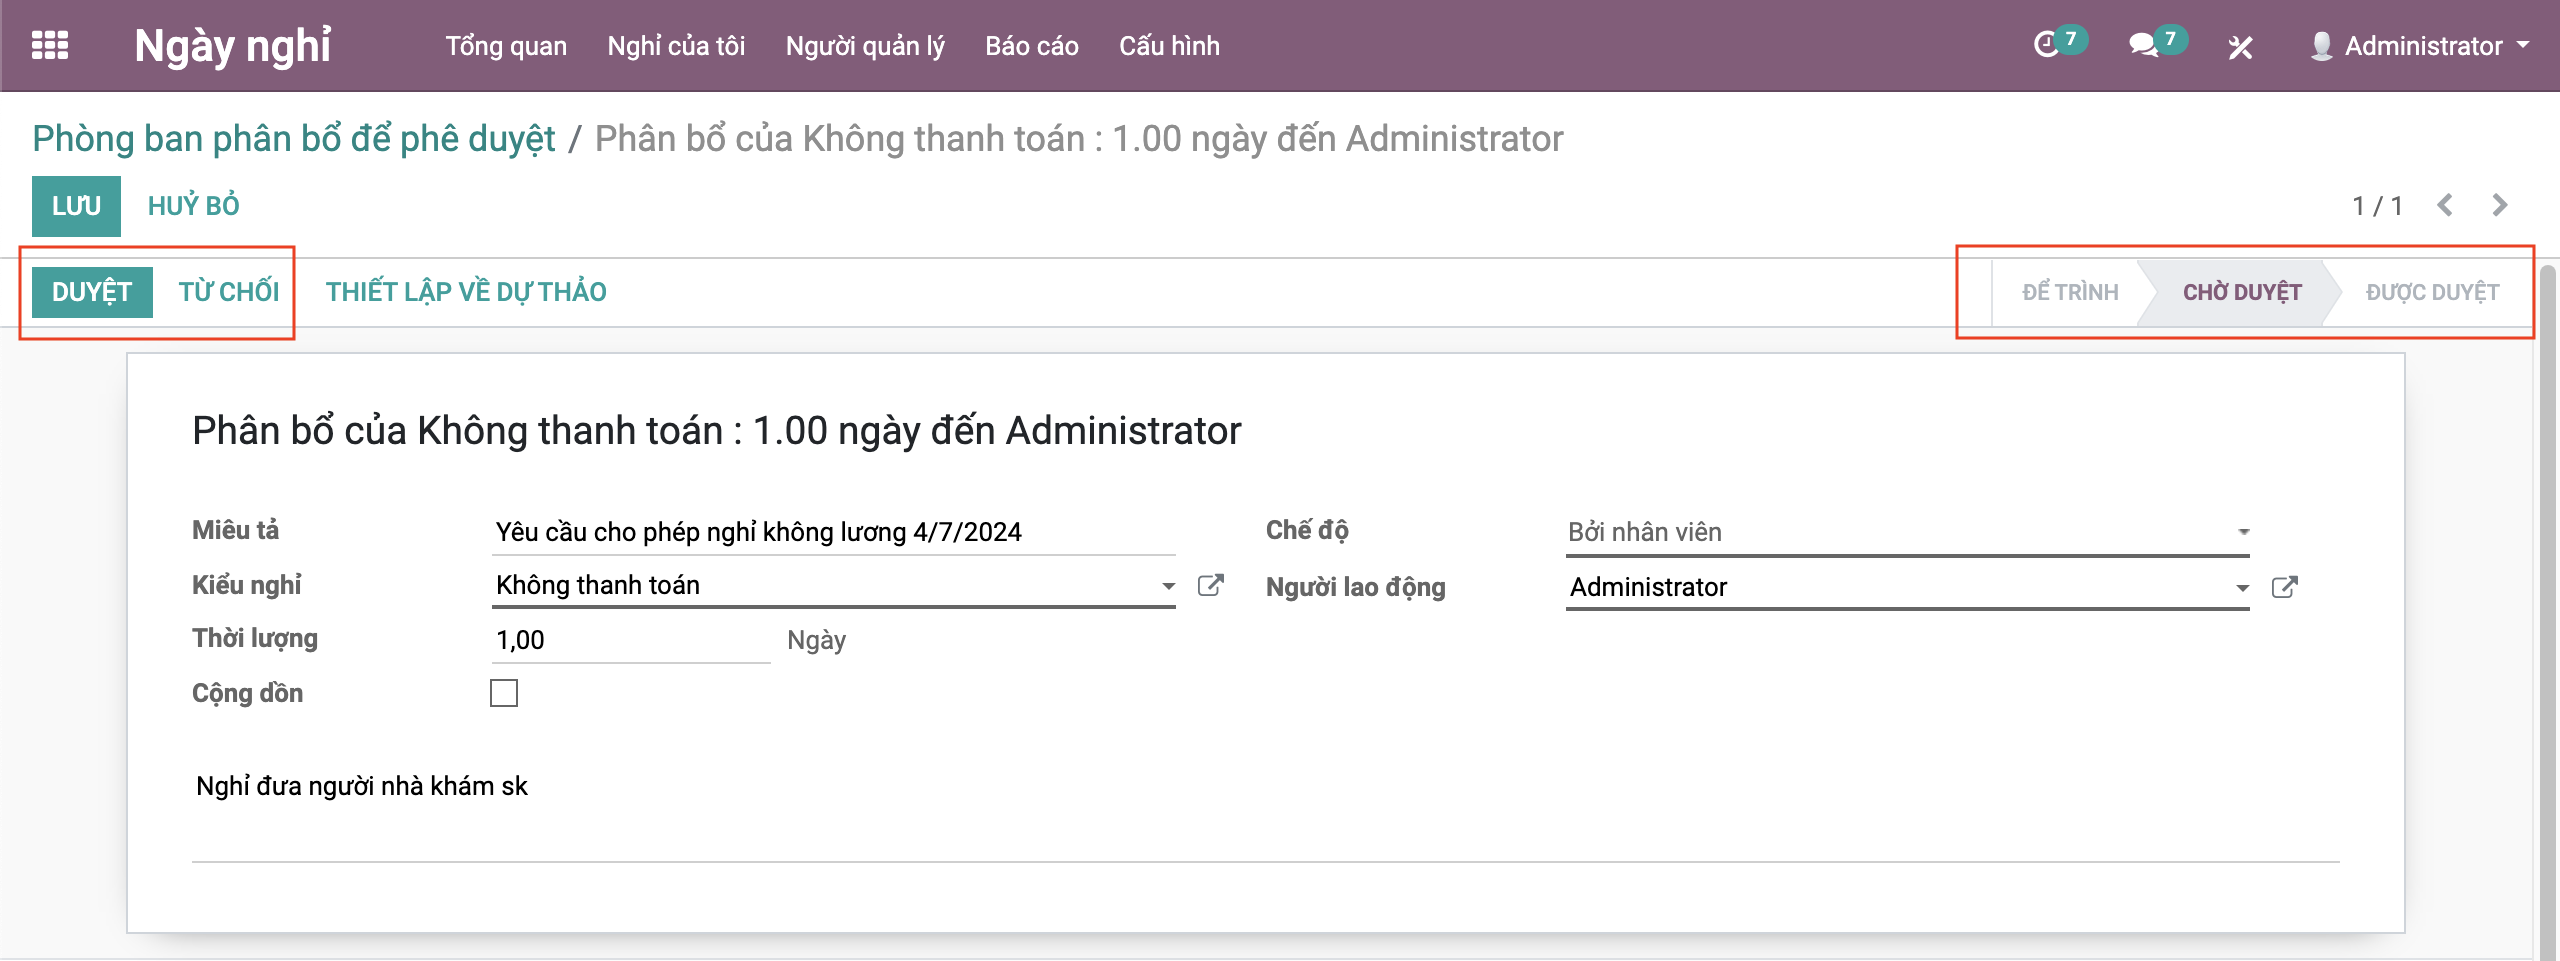This screenshot has width=2560, height=961.
Task: Open the Administrator user menu
Action: tap(2420, 46)
